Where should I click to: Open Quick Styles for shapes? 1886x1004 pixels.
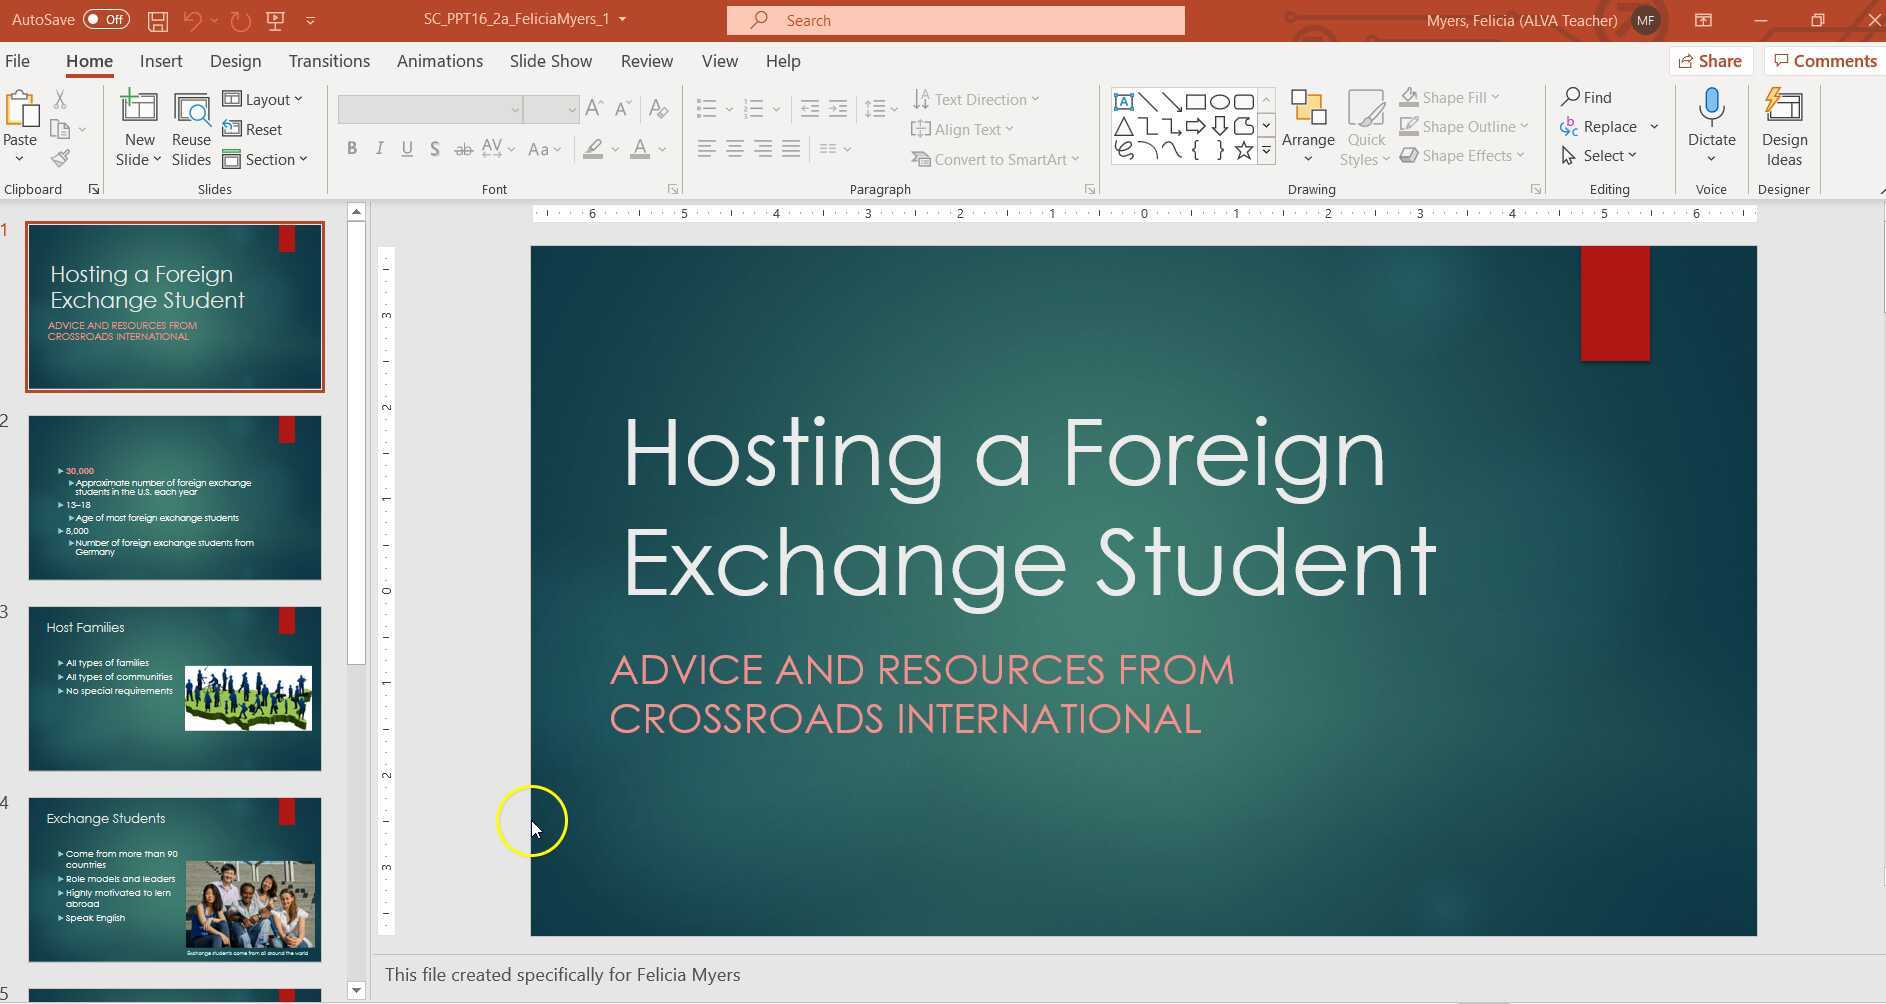coord(1365,126)
